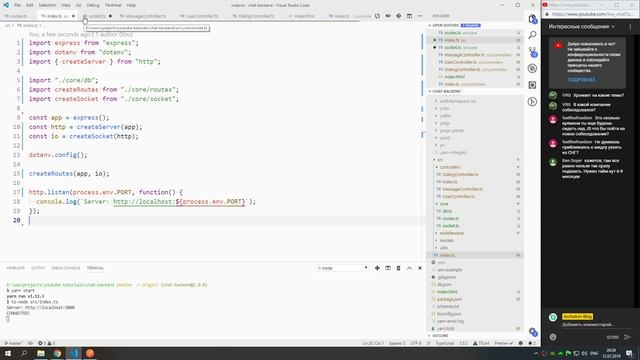This screenshot has width=640, height=360.
Task: Show errors and warnings in status bar
Action: 46,343
